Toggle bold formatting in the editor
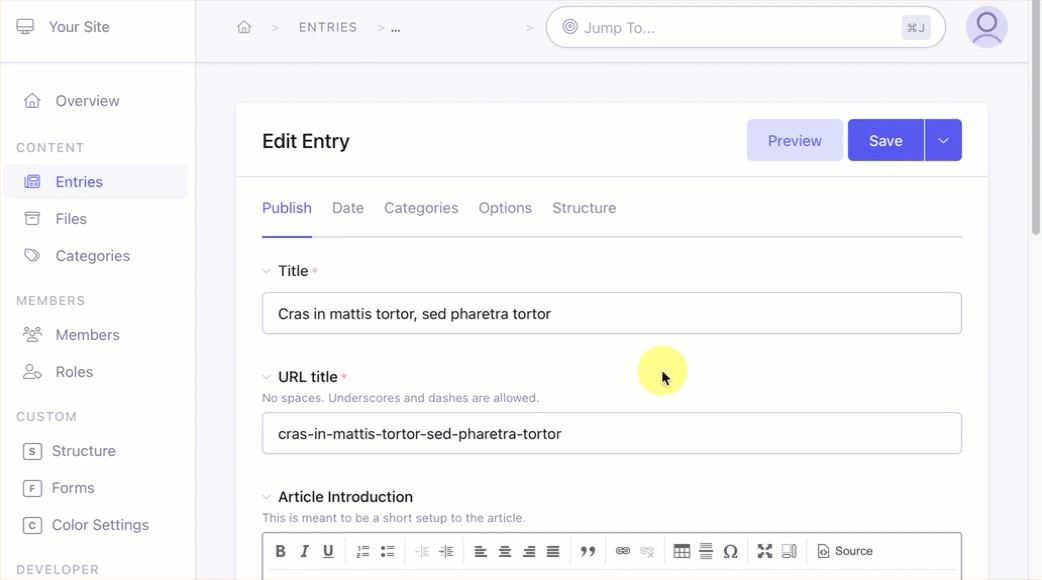This screenshot has width=1042, height=580. click(x=281, y=551)
